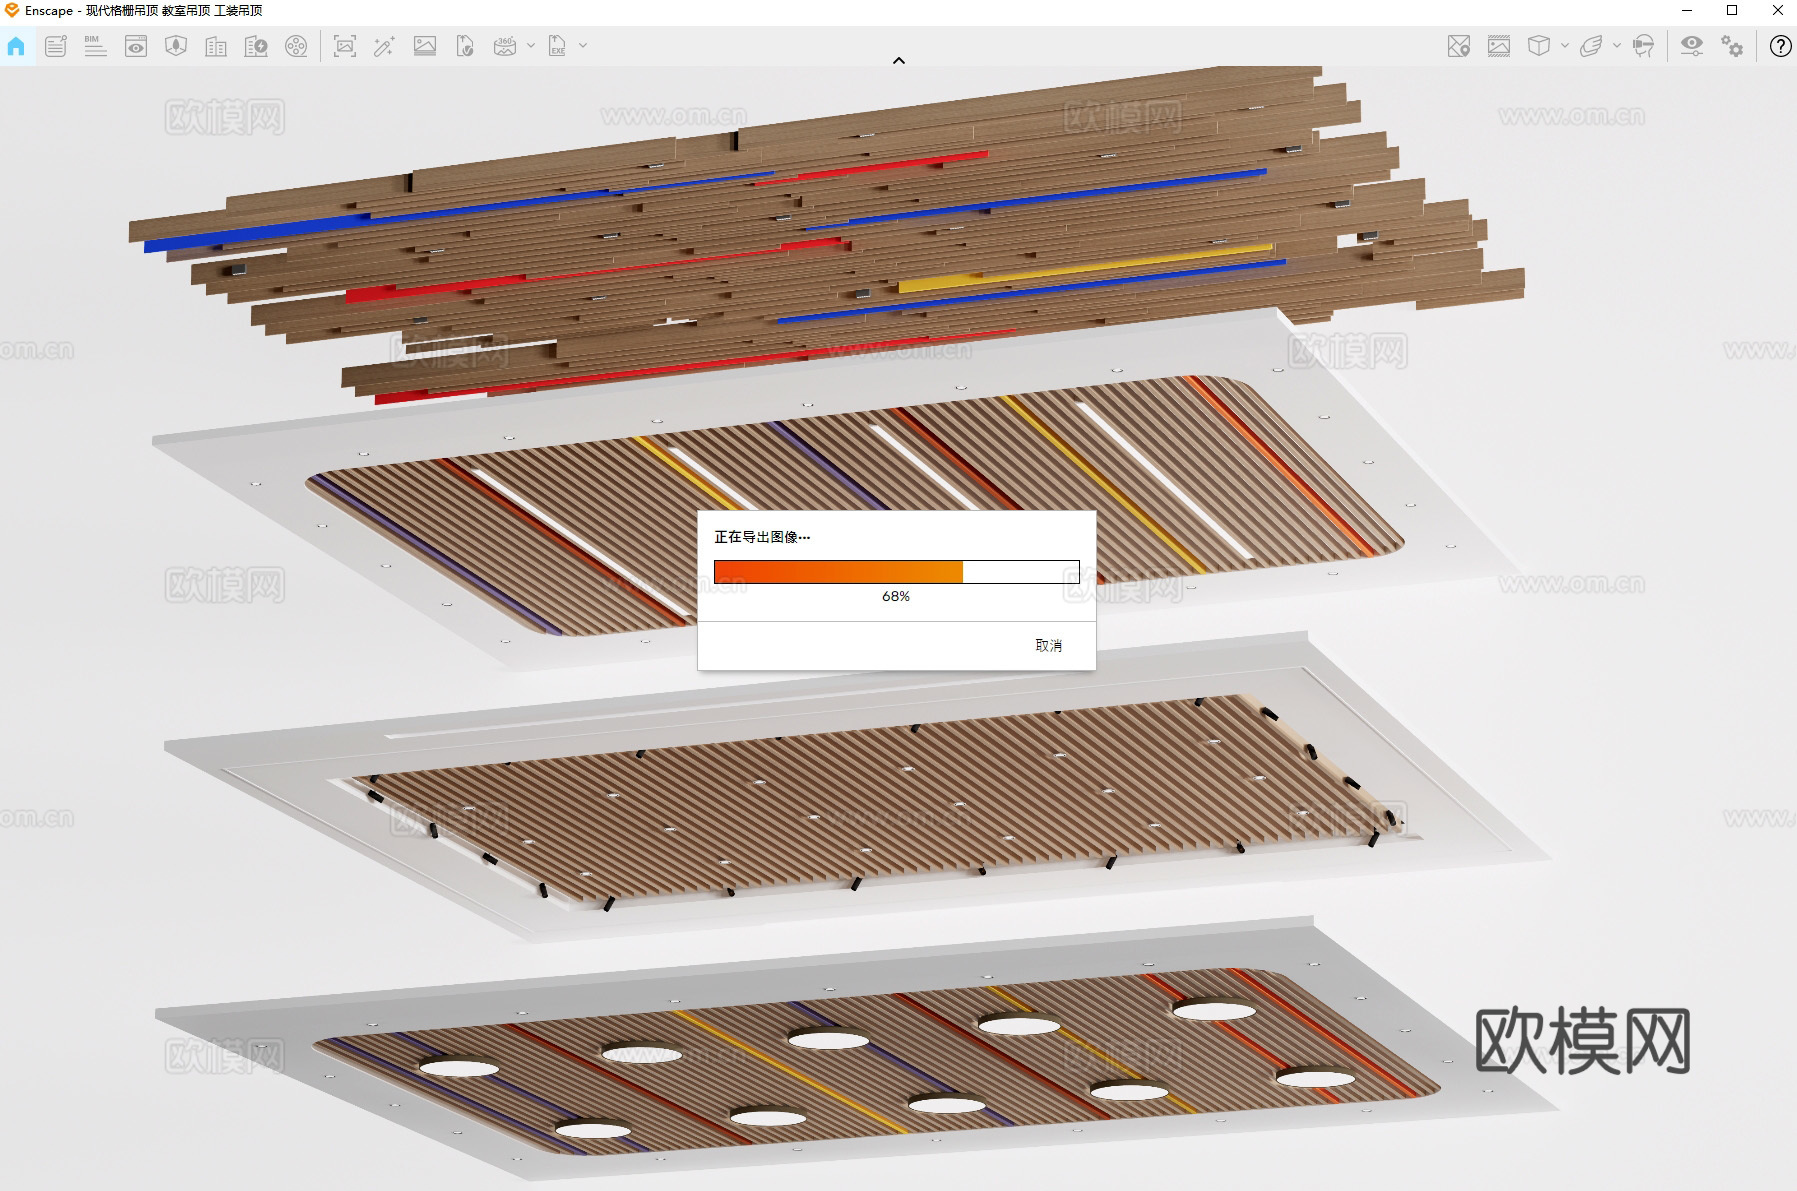The image size is (1797, 1191).
Task: Open the Video Editor film reel icon
Action: point(296,46)
